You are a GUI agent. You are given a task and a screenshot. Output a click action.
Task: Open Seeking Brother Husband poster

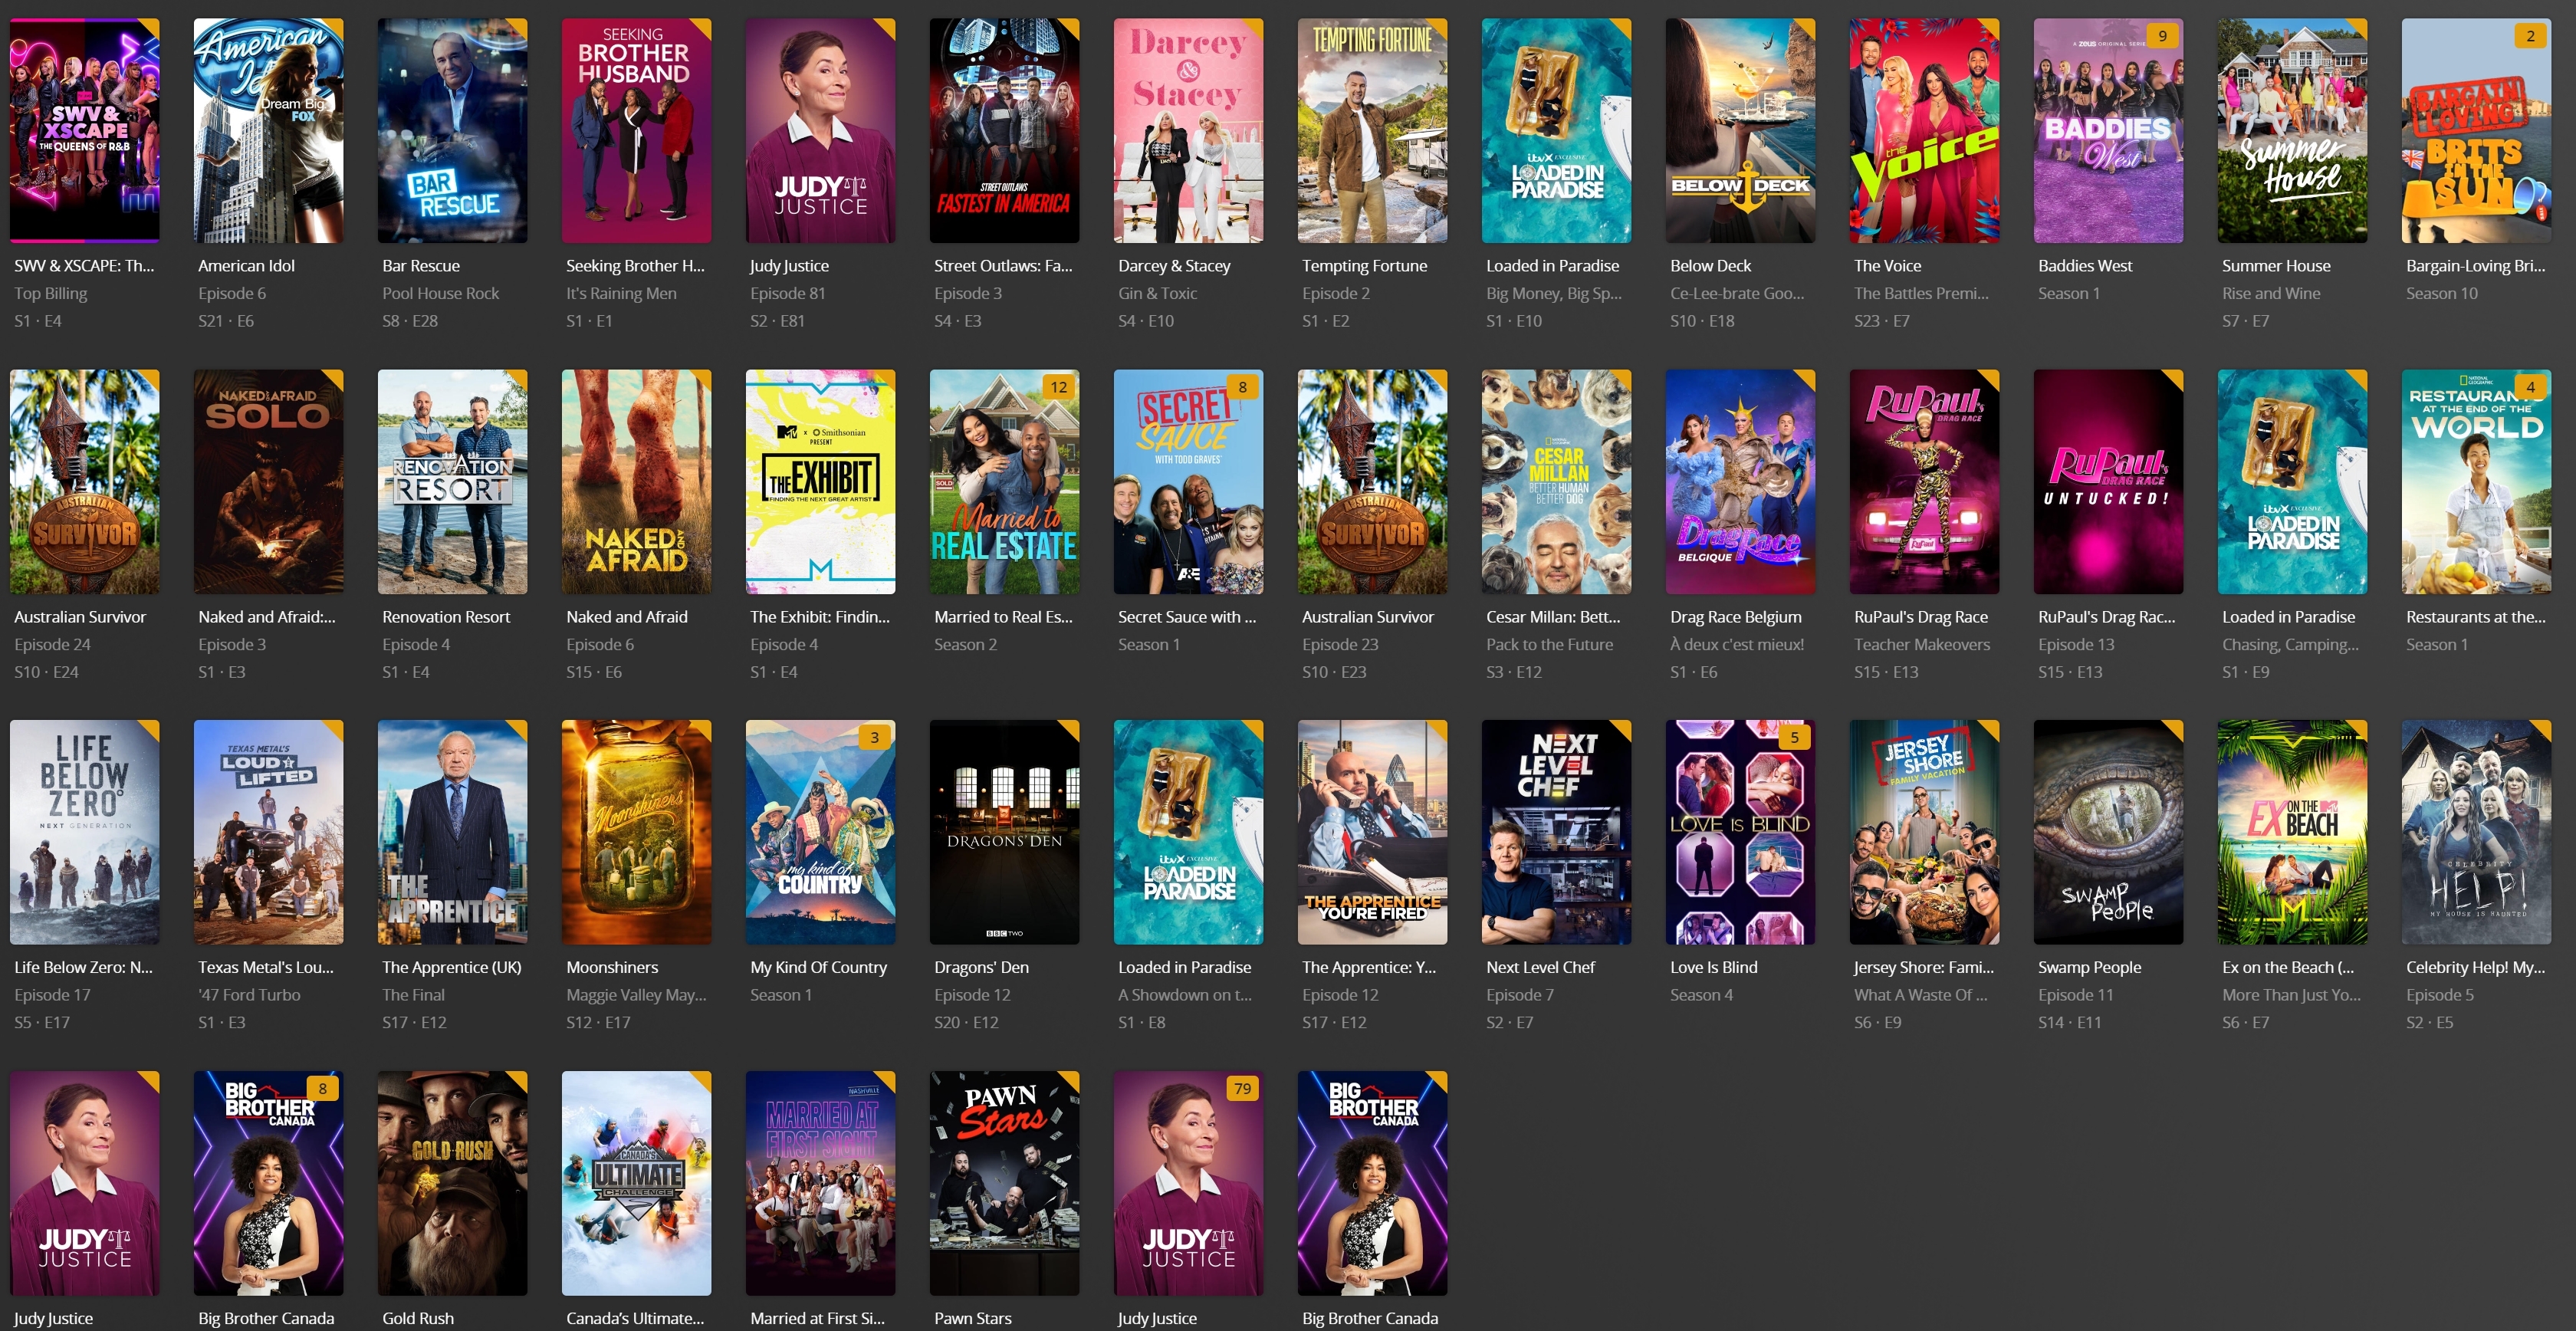637,130
